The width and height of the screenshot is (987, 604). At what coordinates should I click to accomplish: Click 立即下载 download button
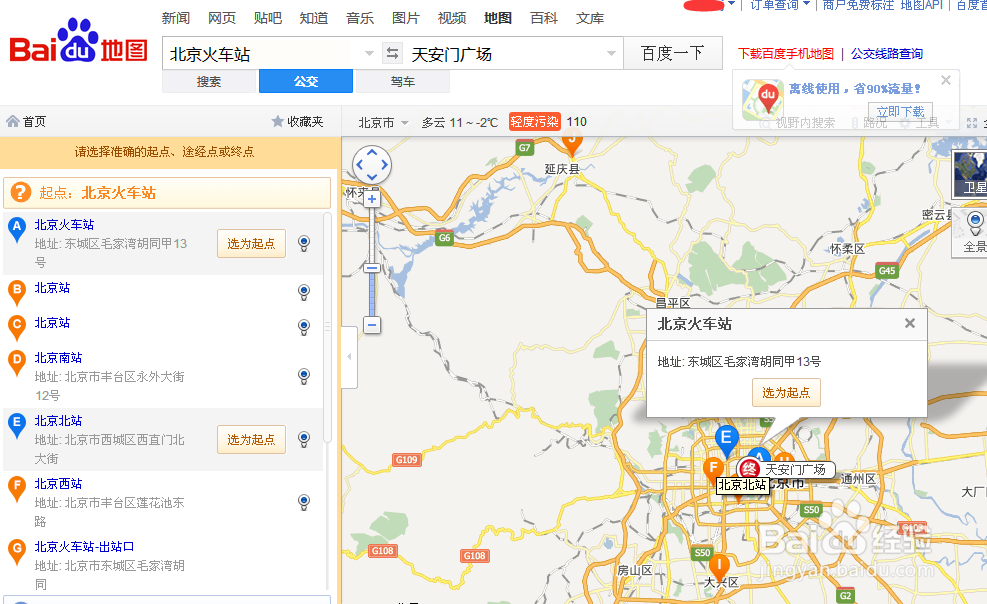tap(900, 111)
